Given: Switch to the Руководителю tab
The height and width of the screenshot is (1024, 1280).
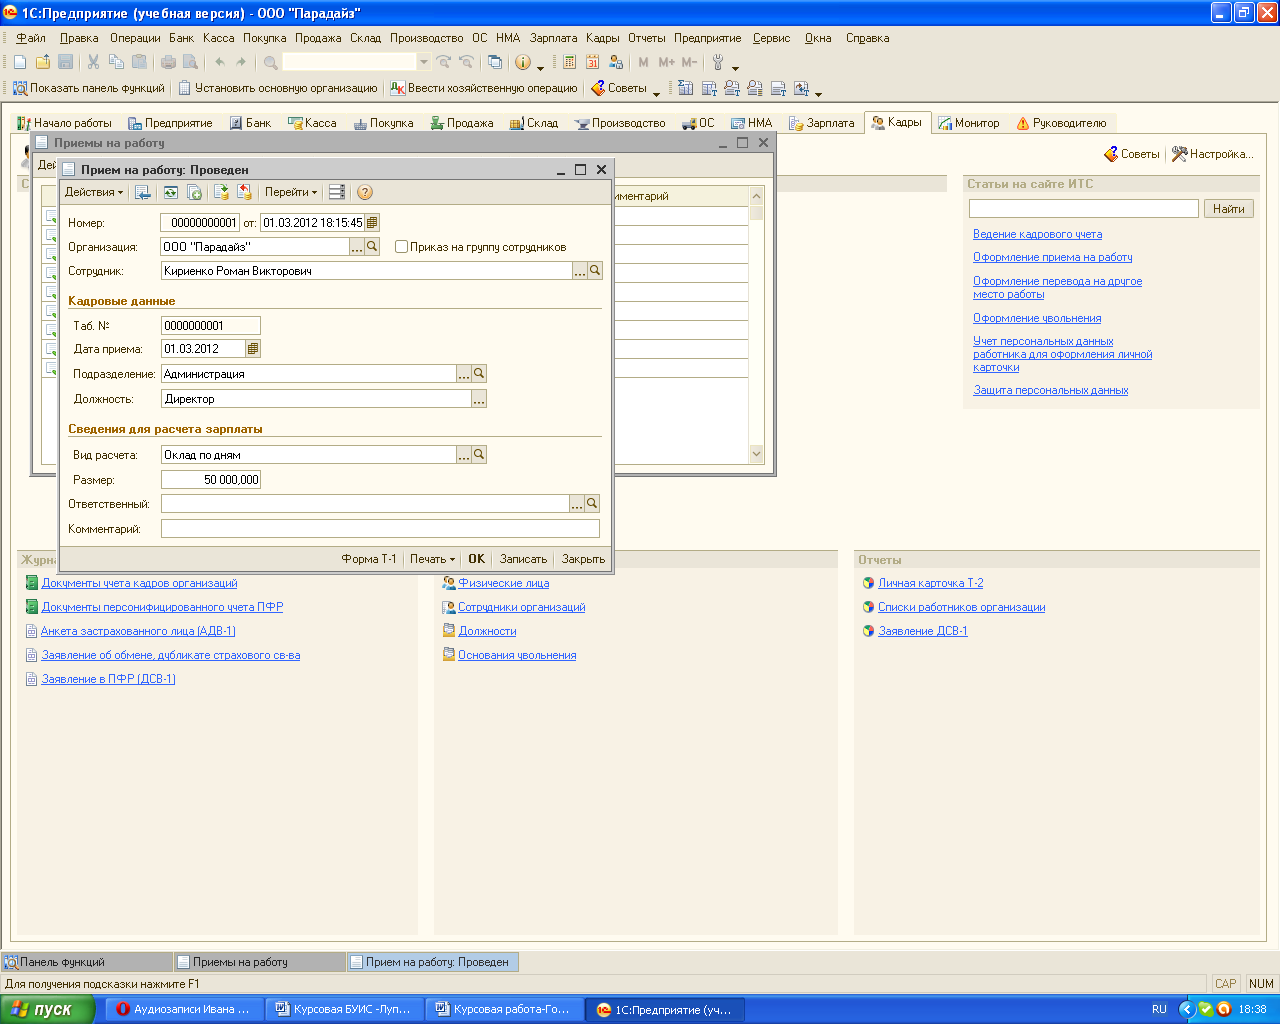Looking at the screenshot, I should click(1061, 123).
